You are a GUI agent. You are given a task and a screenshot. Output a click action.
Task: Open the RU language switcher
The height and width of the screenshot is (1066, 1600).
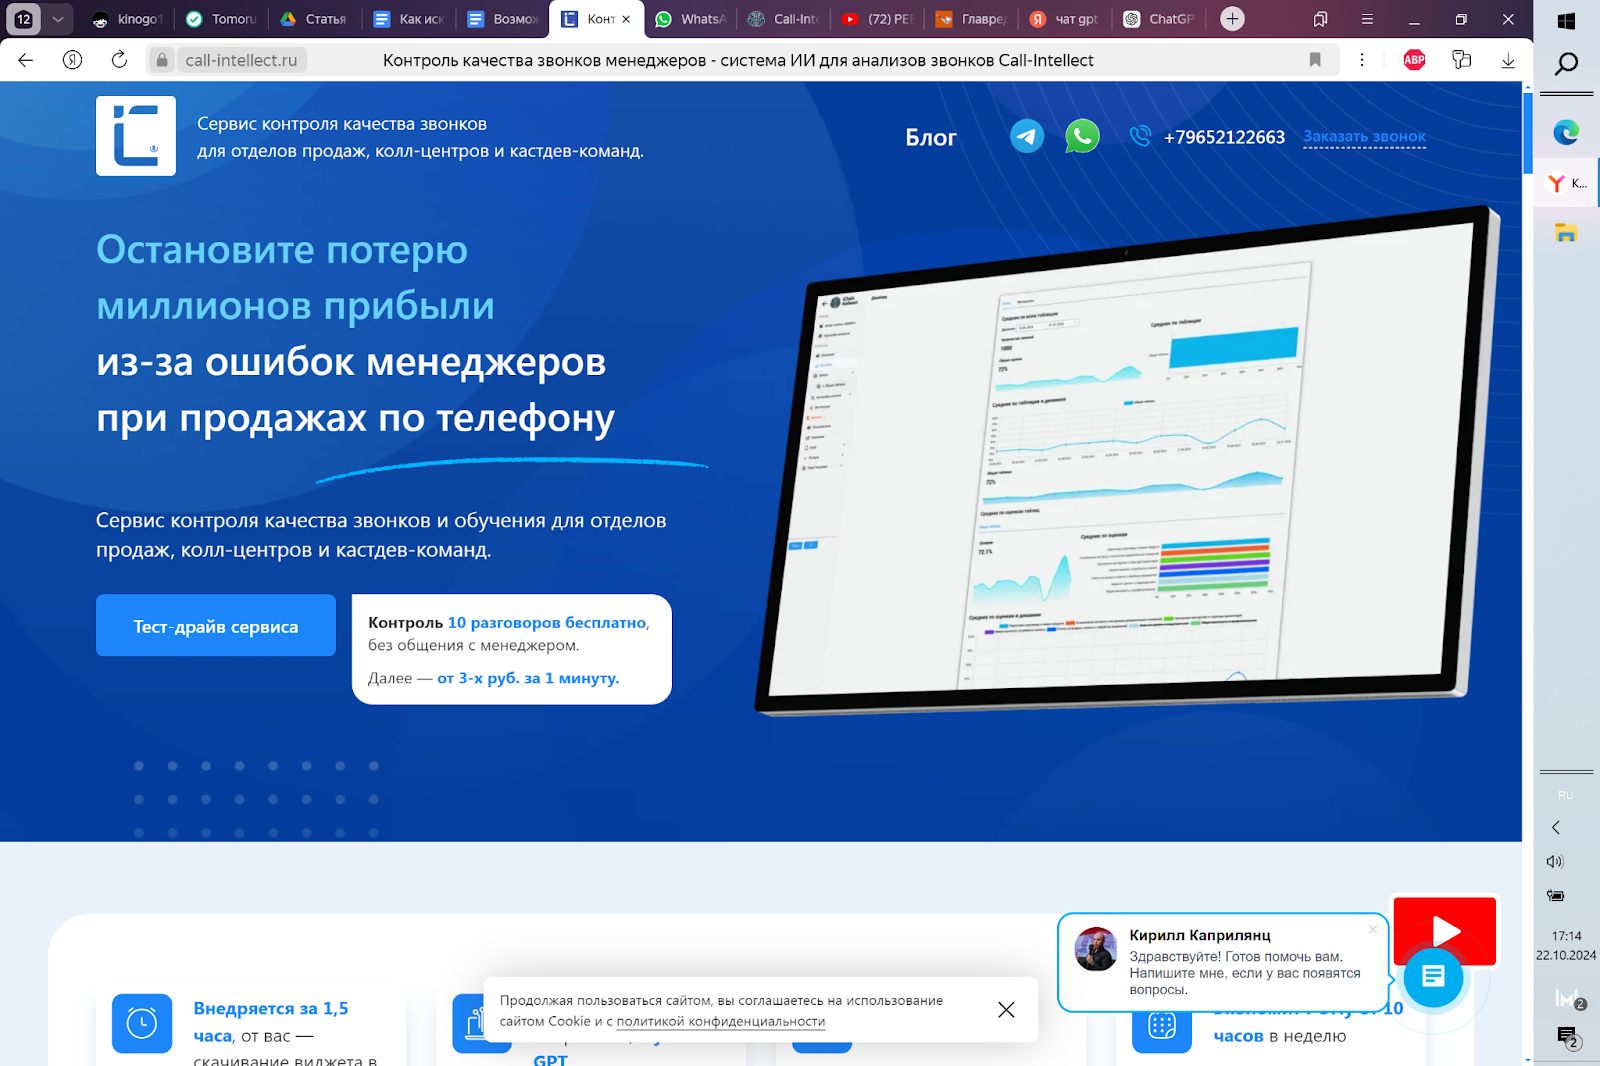coord(1565,795)
